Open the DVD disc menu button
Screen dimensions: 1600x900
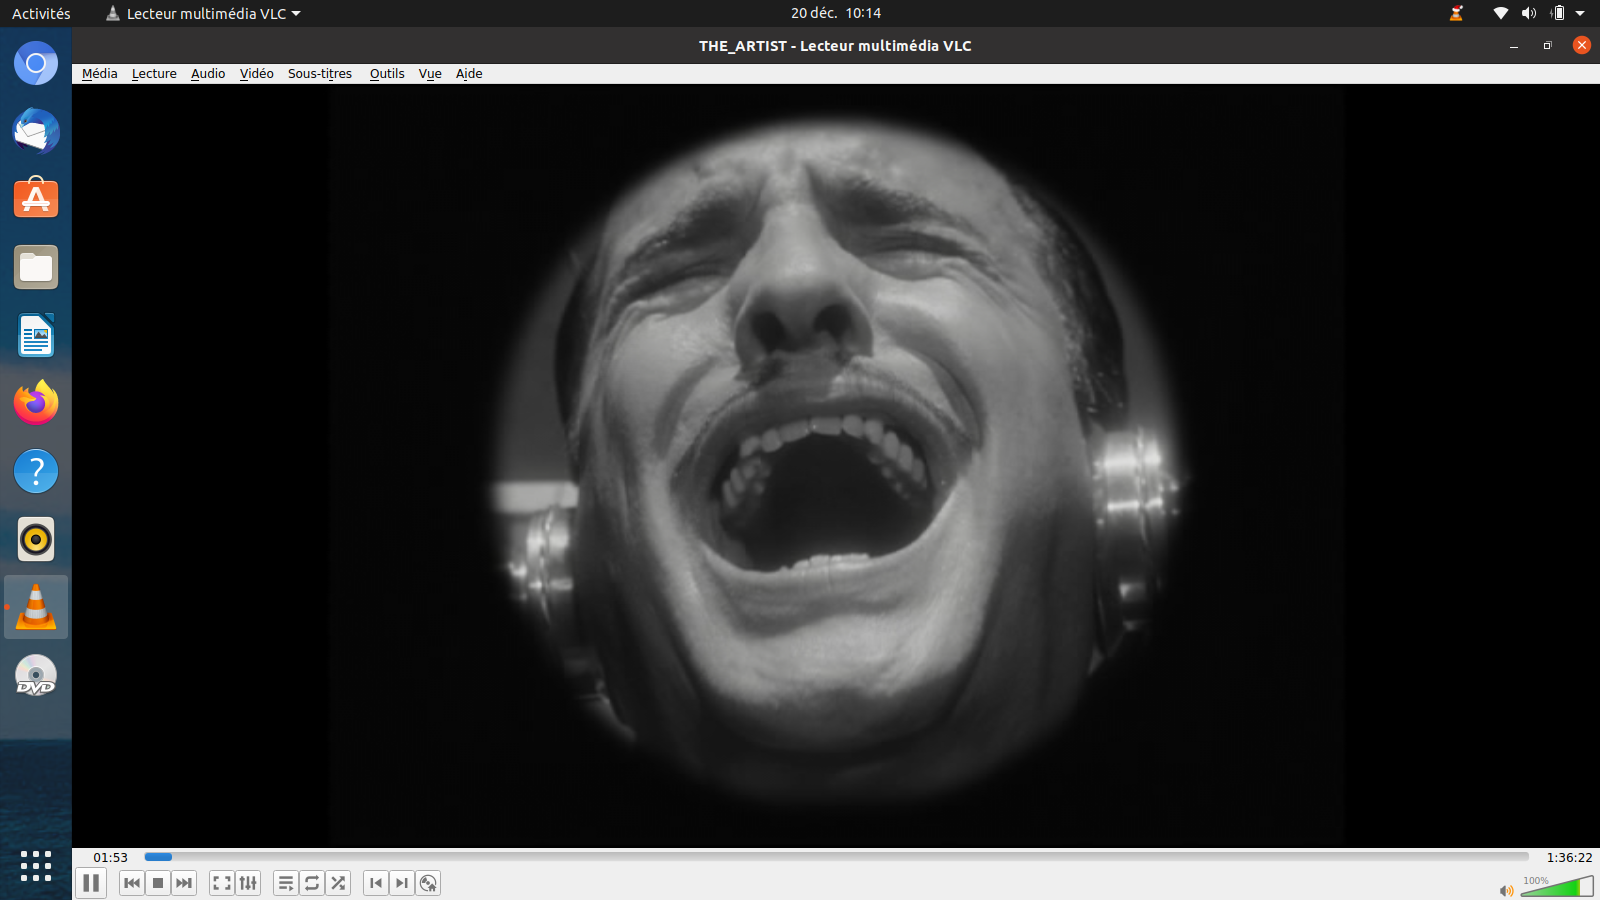[428, 883]
